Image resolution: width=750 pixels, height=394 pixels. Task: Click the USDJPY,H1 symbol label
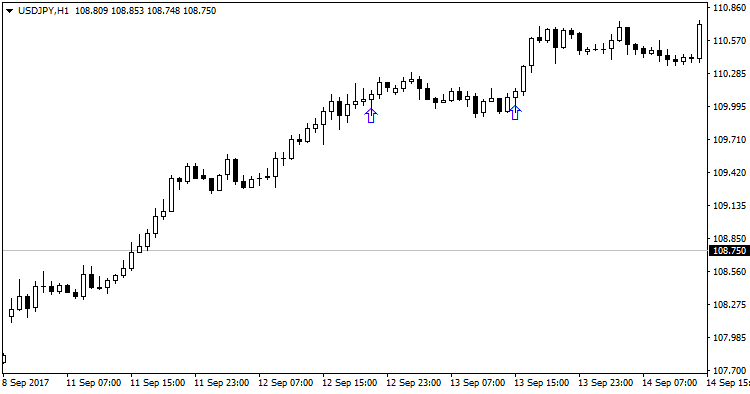point(44,11)
